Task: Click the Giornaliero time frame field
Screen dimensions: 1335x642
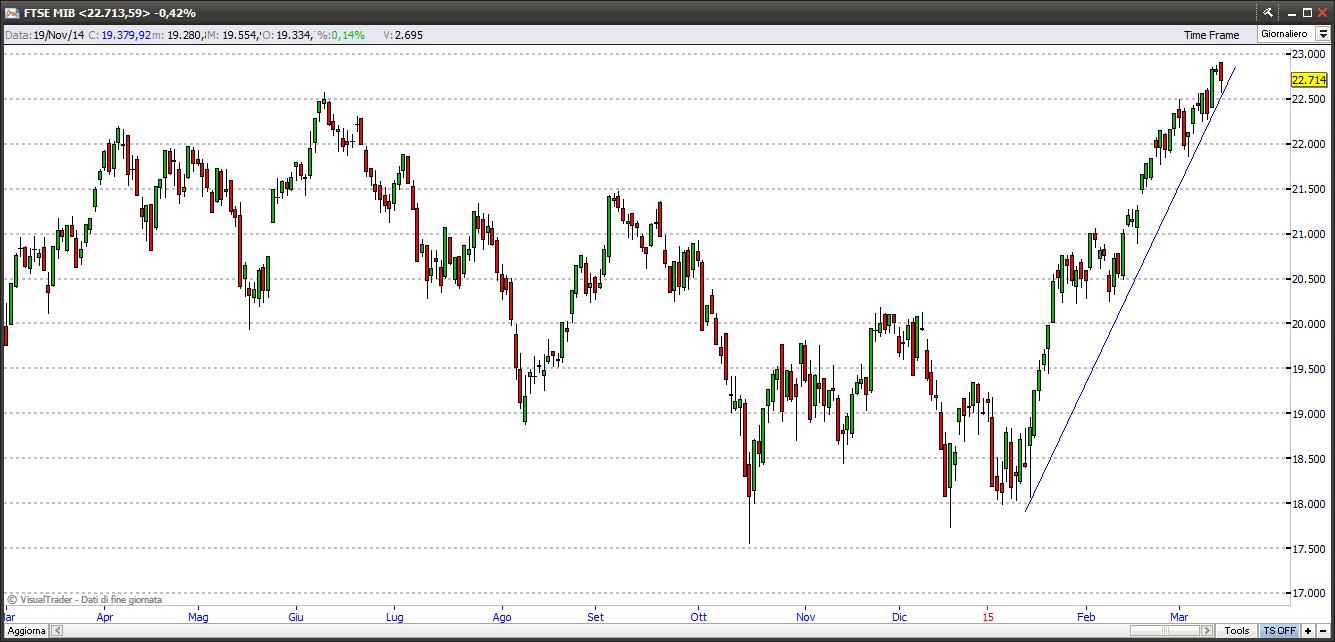Action: (x=1286, y=34)
